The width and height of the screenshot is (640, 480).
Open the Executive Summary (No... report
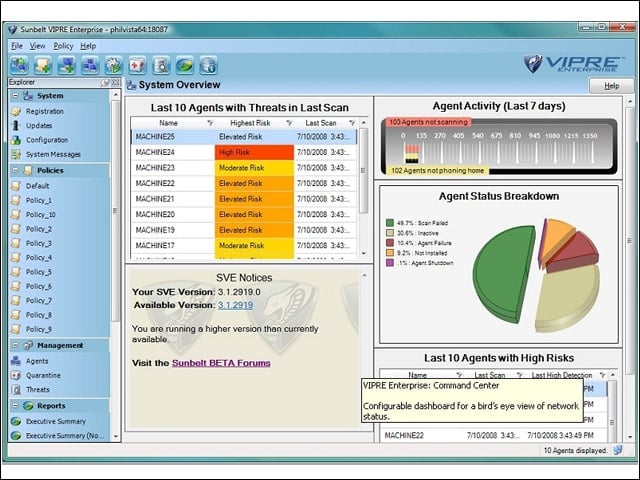(65, 436)
